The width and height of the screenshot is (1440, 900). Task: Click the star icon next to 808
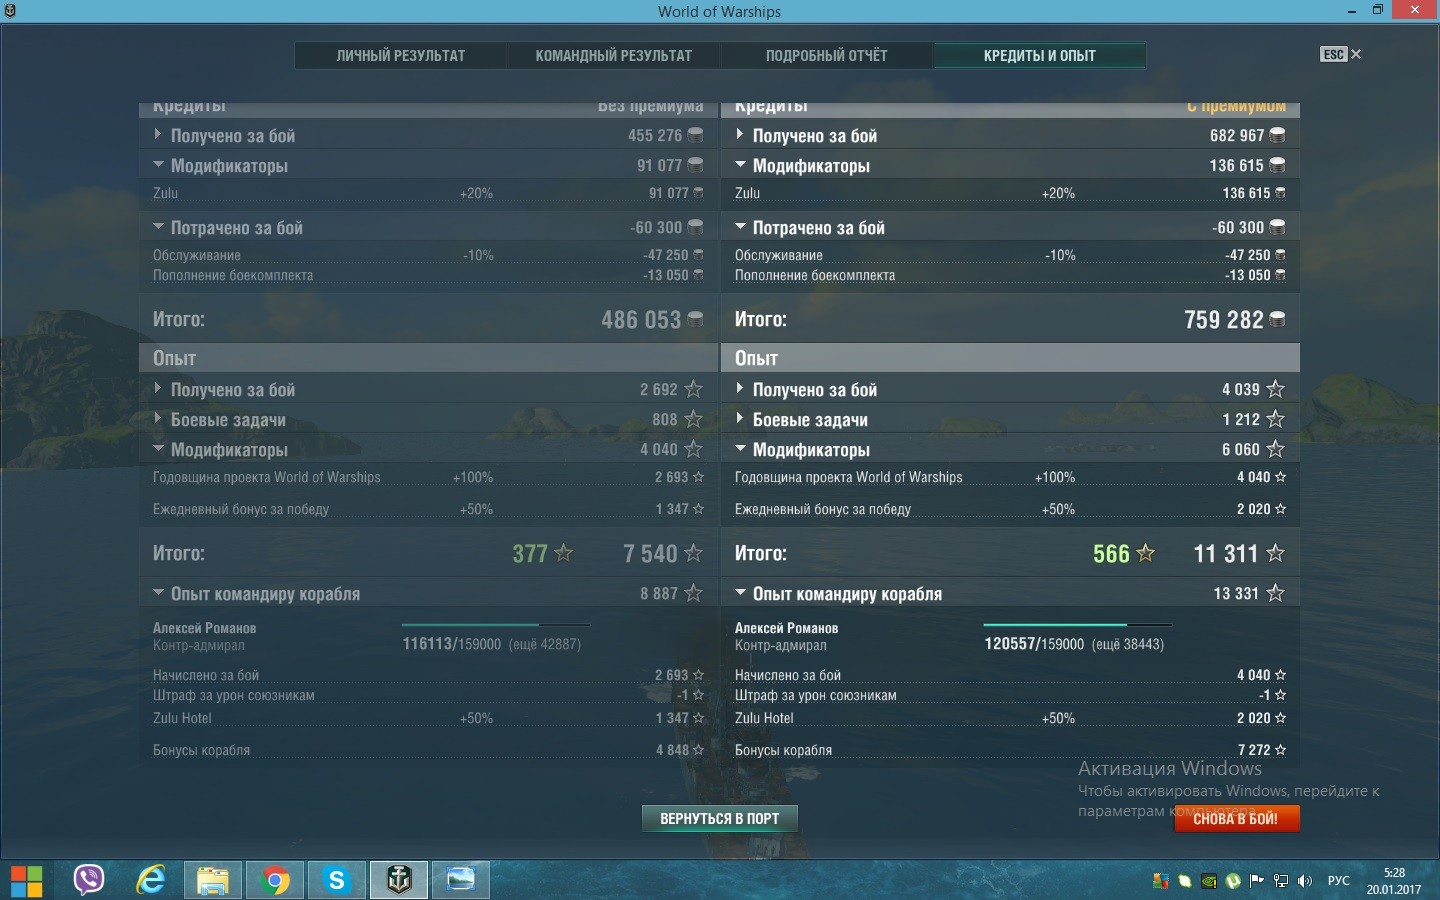(x=693, y=419)
